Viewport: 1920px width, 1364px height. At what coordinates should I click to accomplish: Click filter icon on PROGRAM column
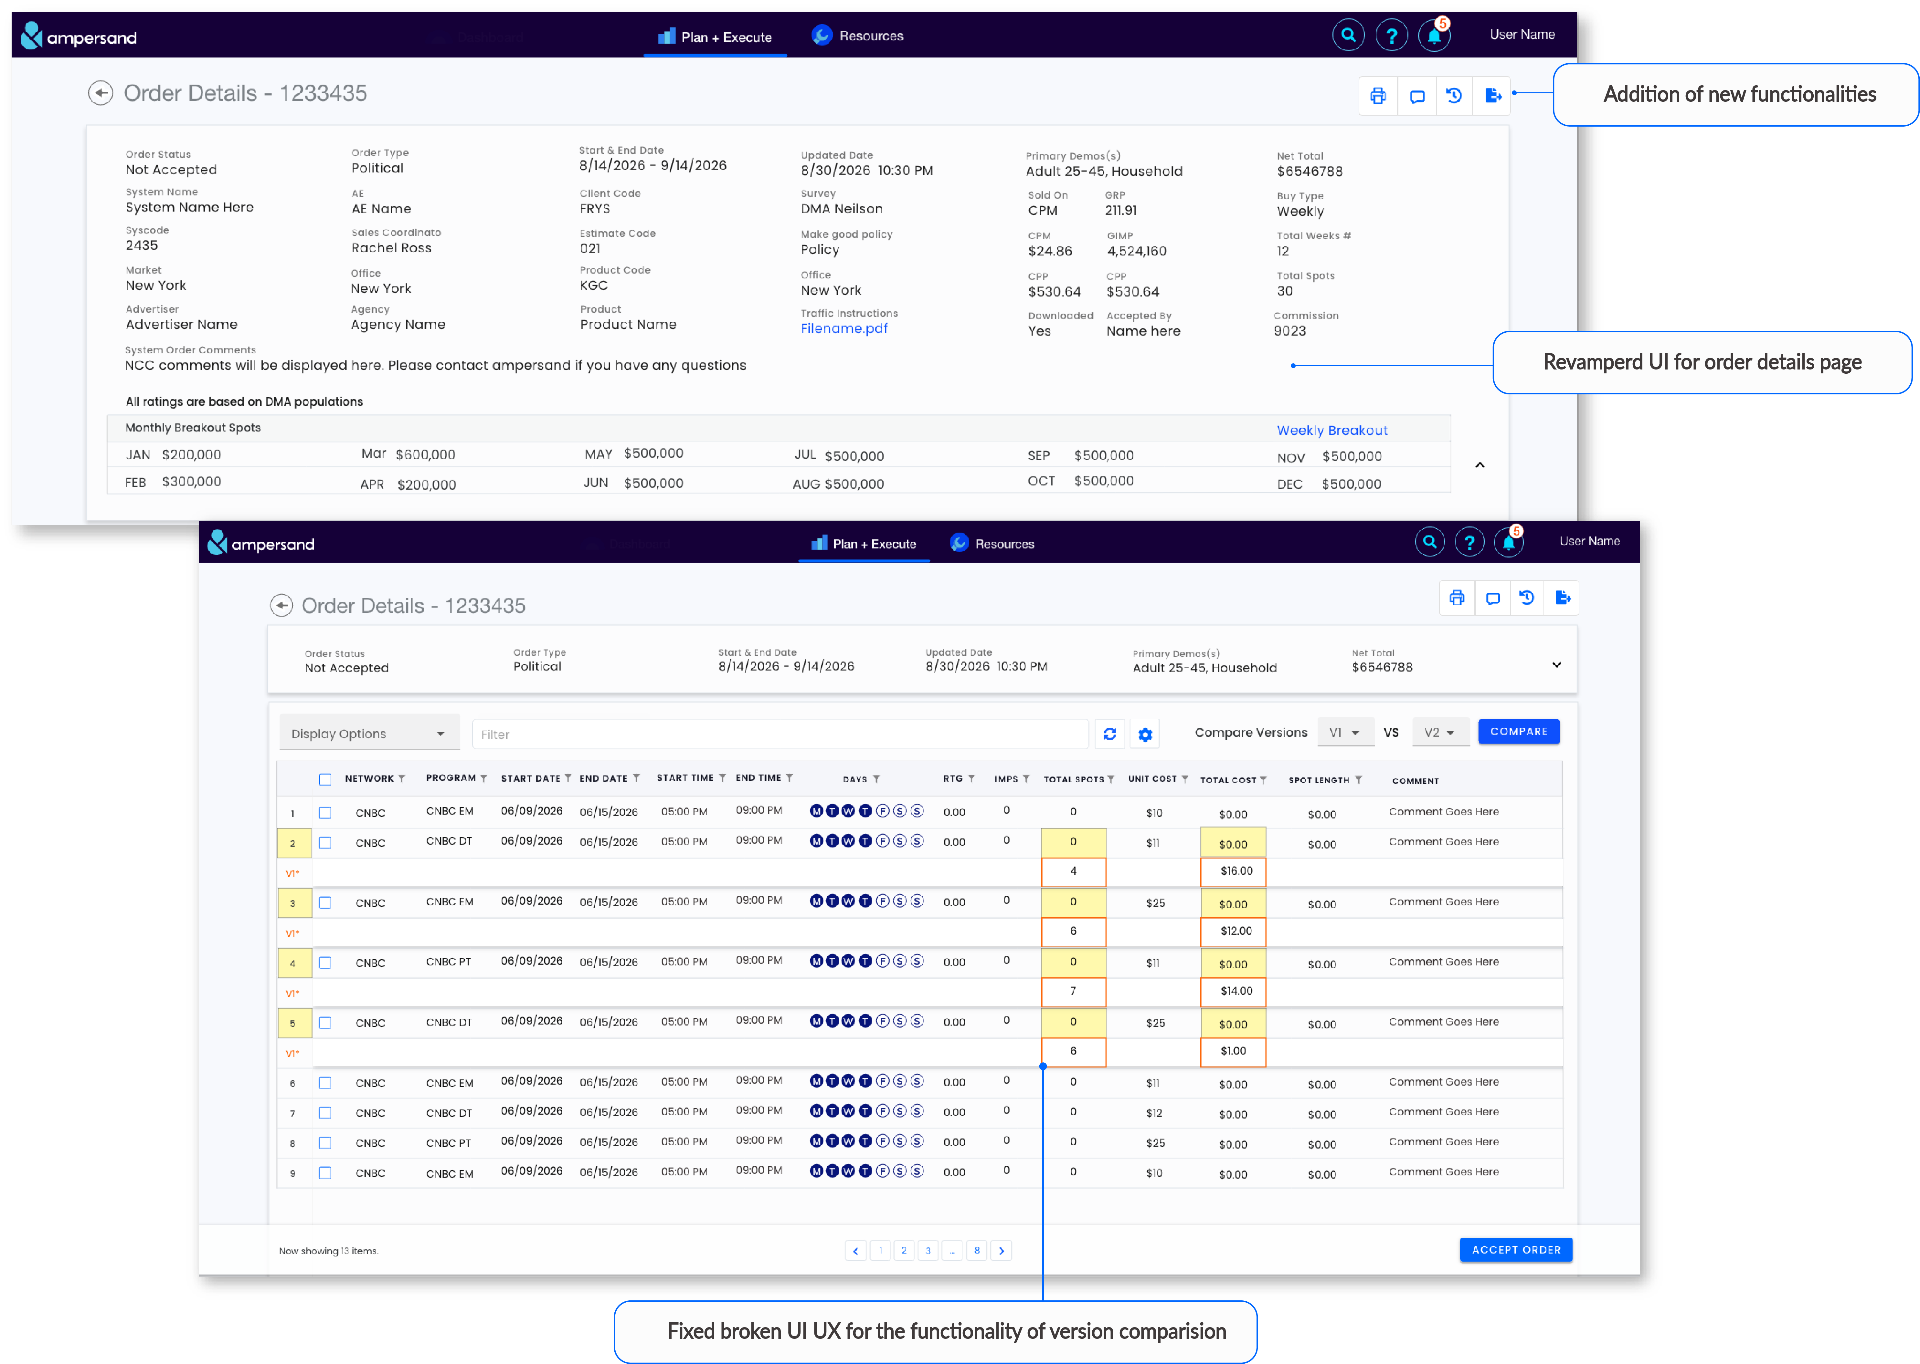coord(483,779)
